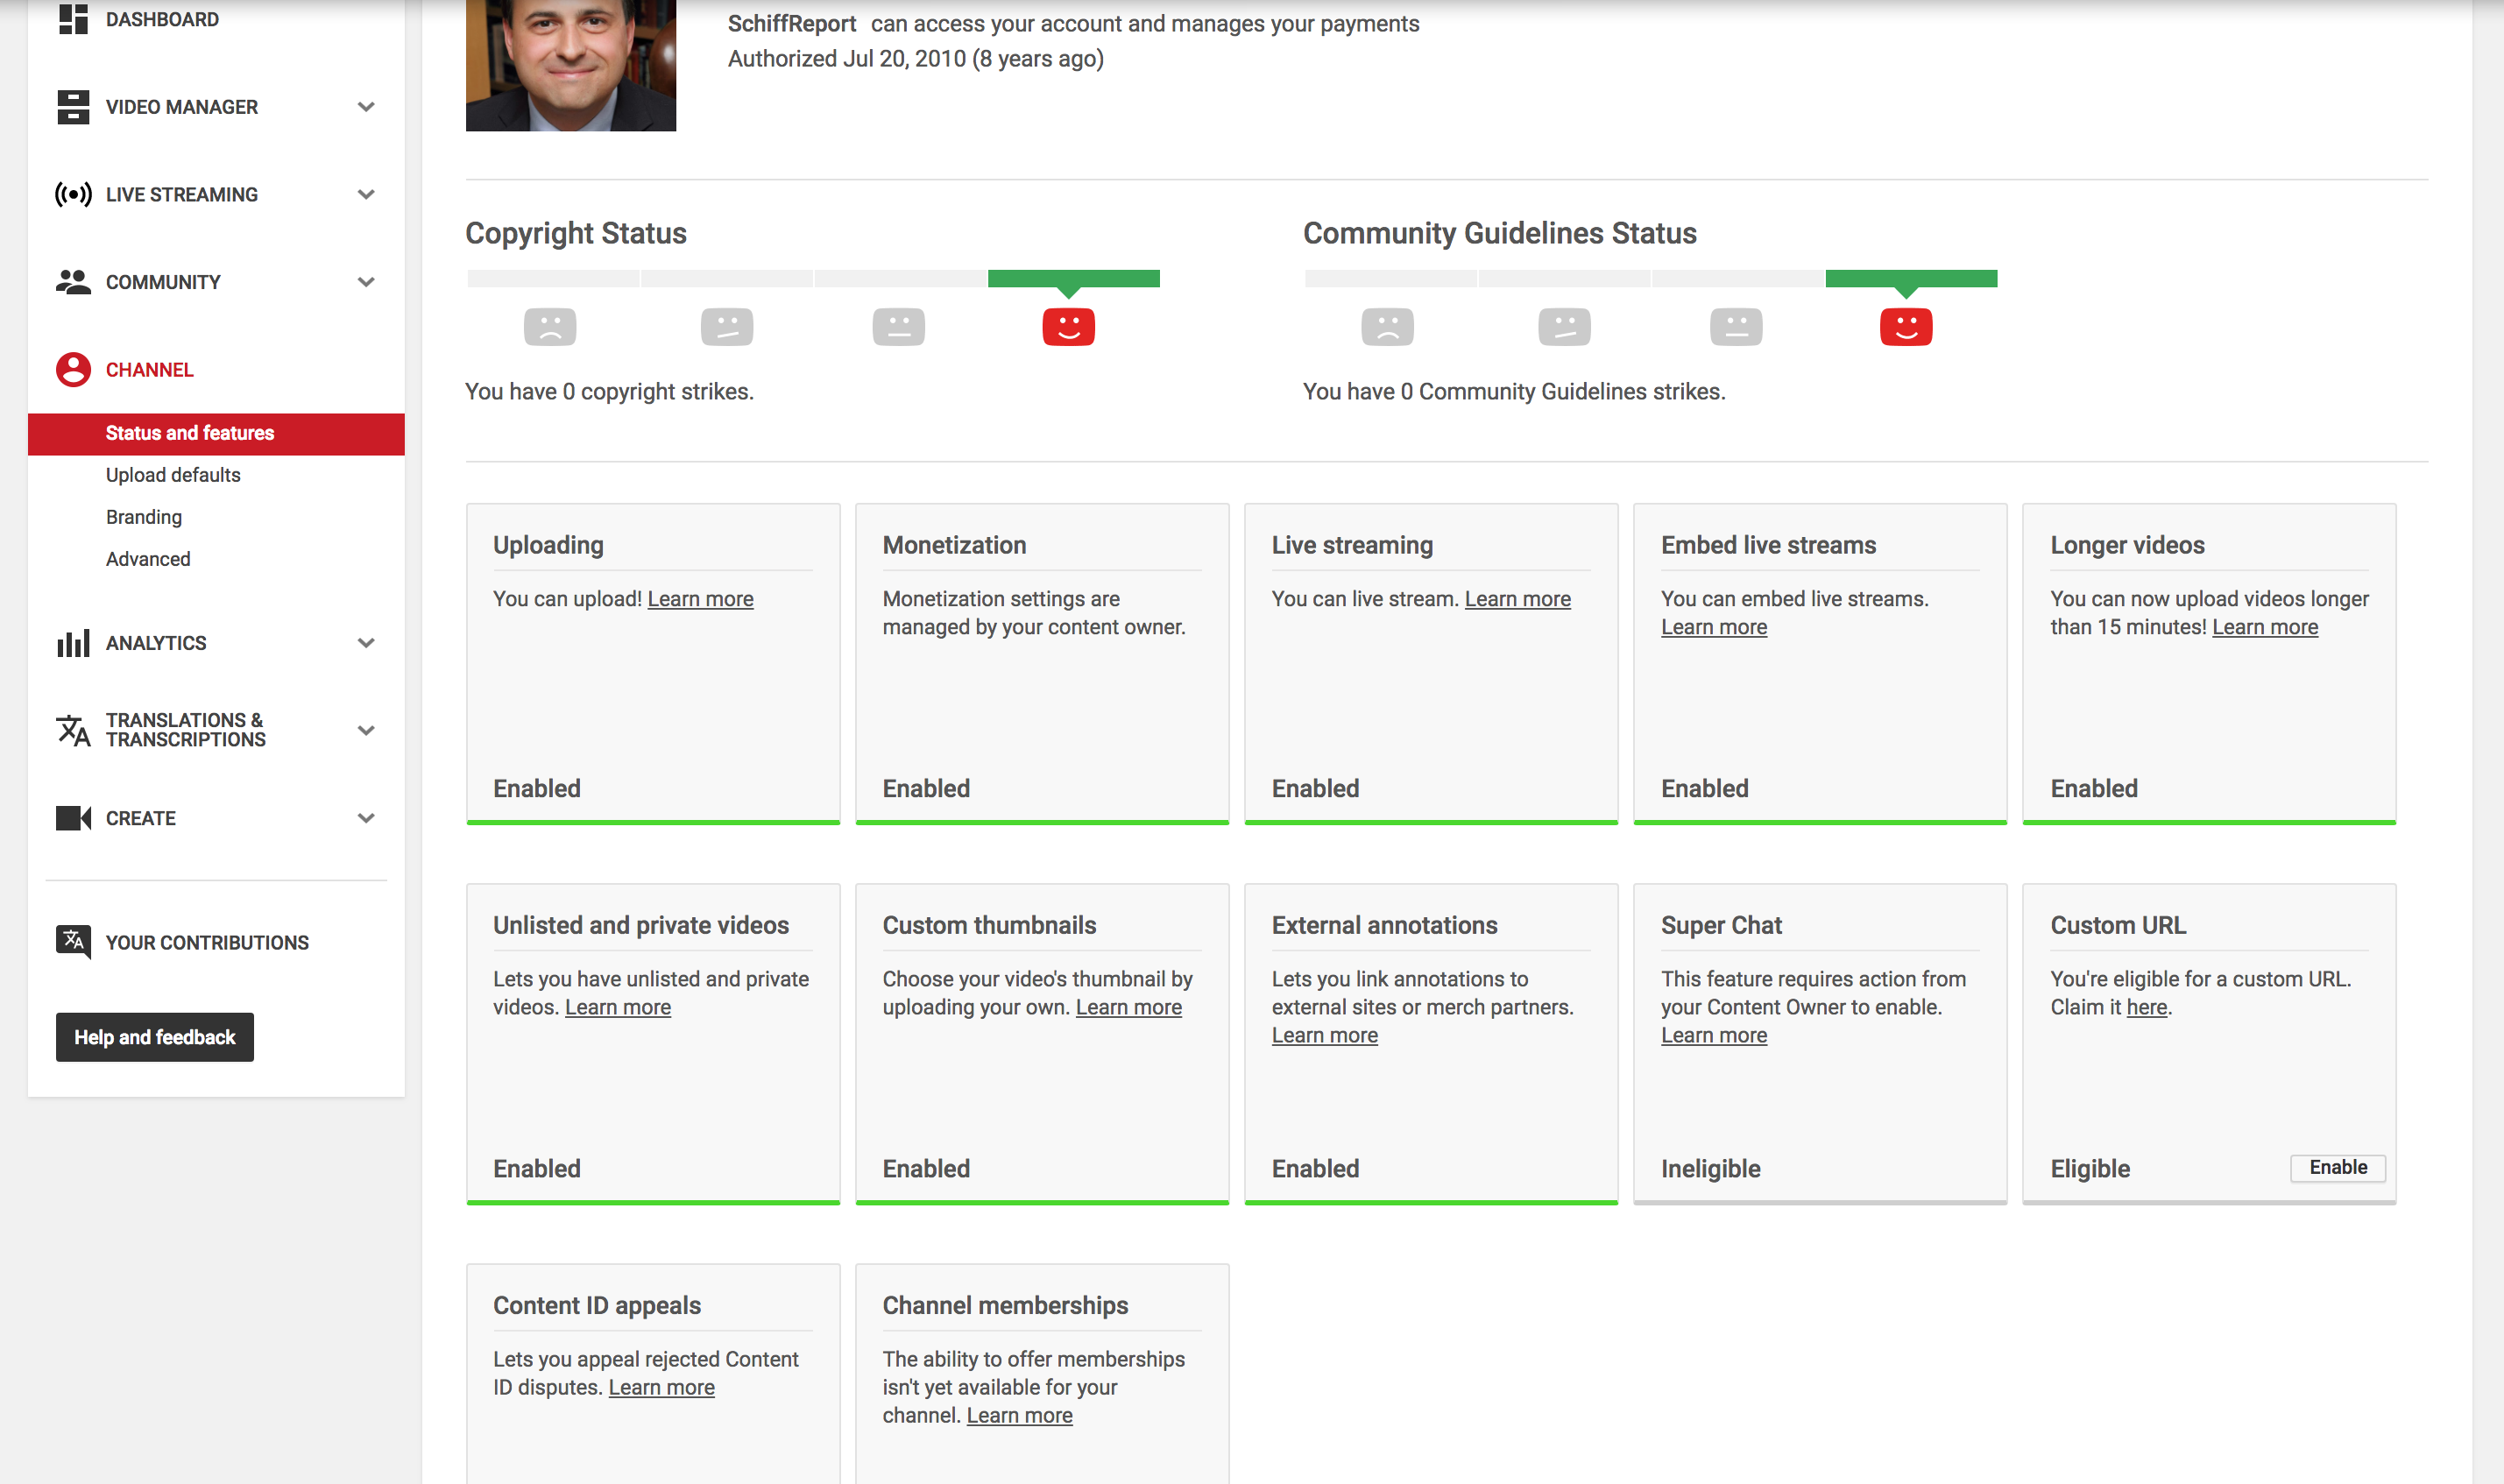The height and width of the screenshot is (1484, 2504).
Task: Click the green Copyright Status progress bar
Action: click(1073, 278)
